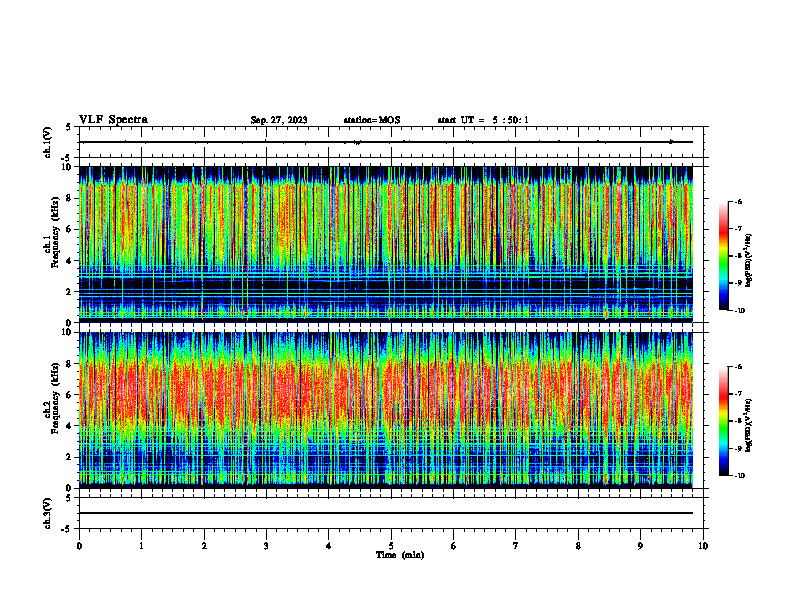Image resolution: width=792 pixels, height=612 pixels.
Task: Click the ch.2 spectrogram color bar
Action: pos(724,421)
